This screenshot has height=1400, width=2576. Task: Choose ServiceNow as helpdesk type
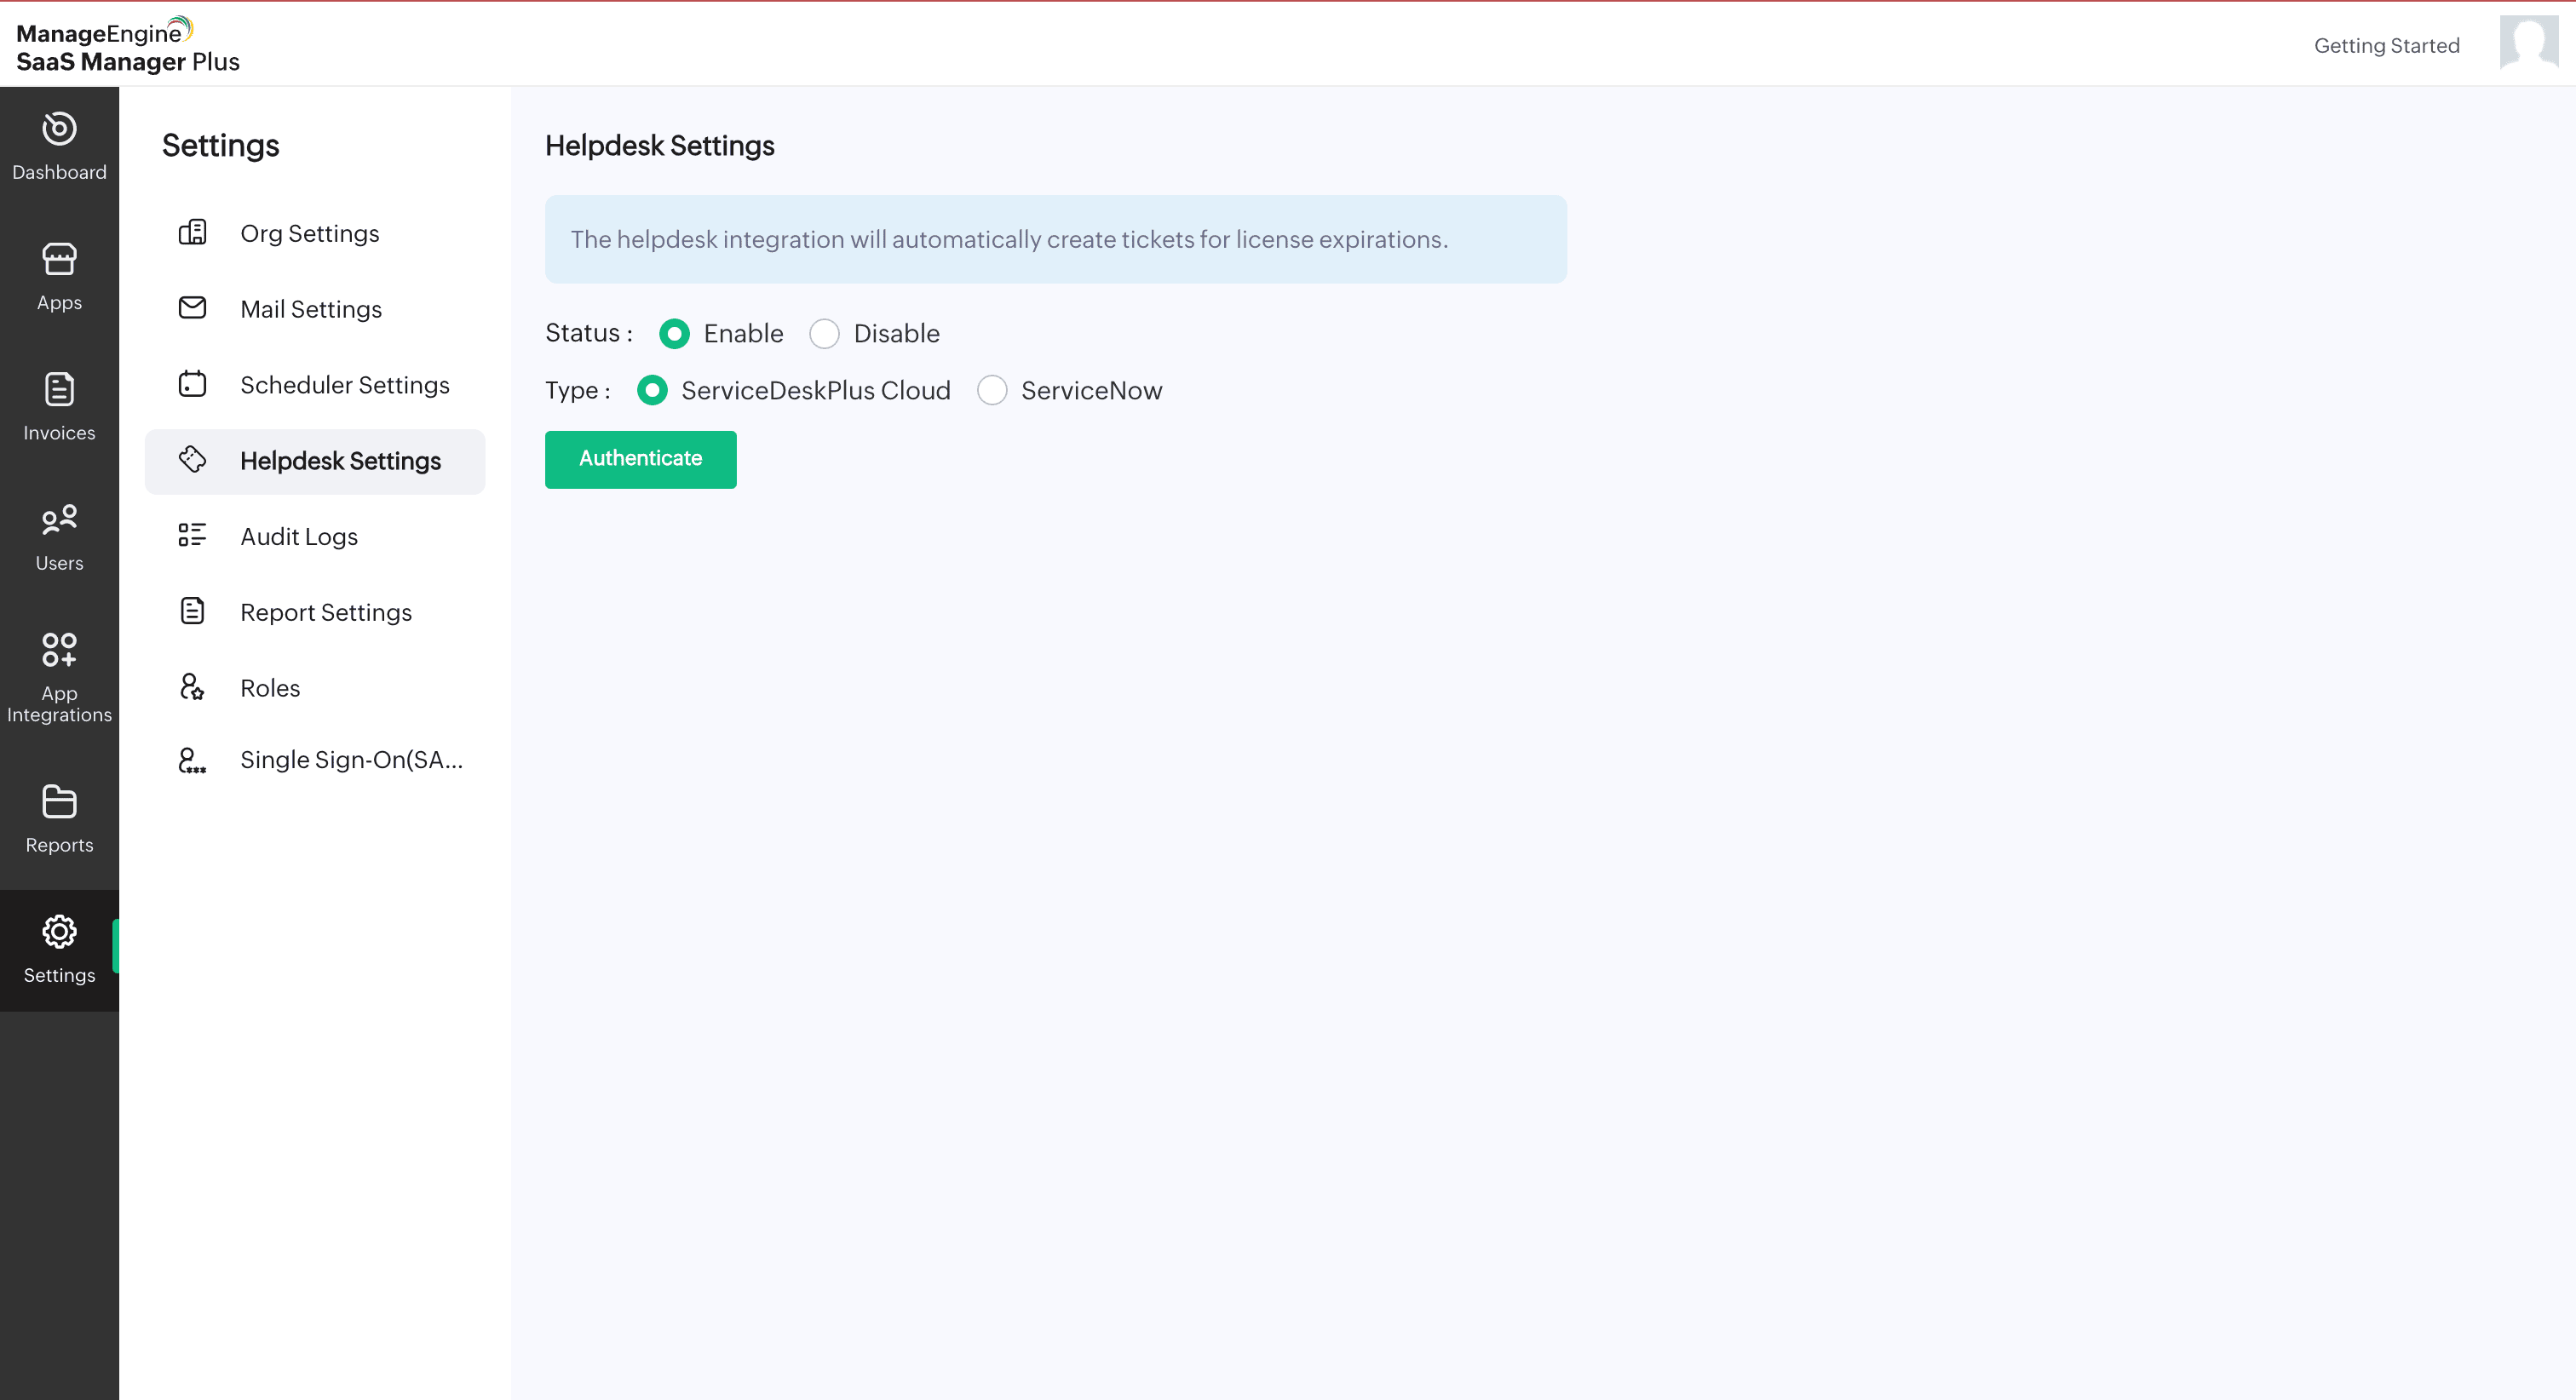(x=992, y=391)
